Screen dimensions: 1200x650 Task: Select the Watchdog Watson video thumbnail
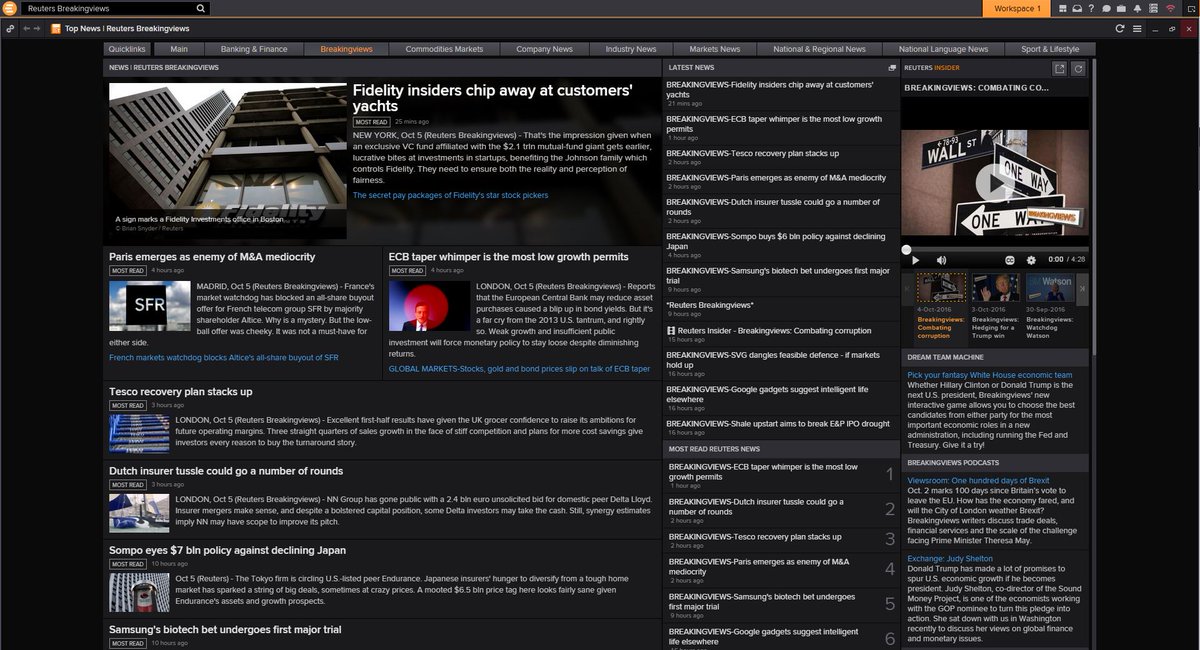(1050, 288)
